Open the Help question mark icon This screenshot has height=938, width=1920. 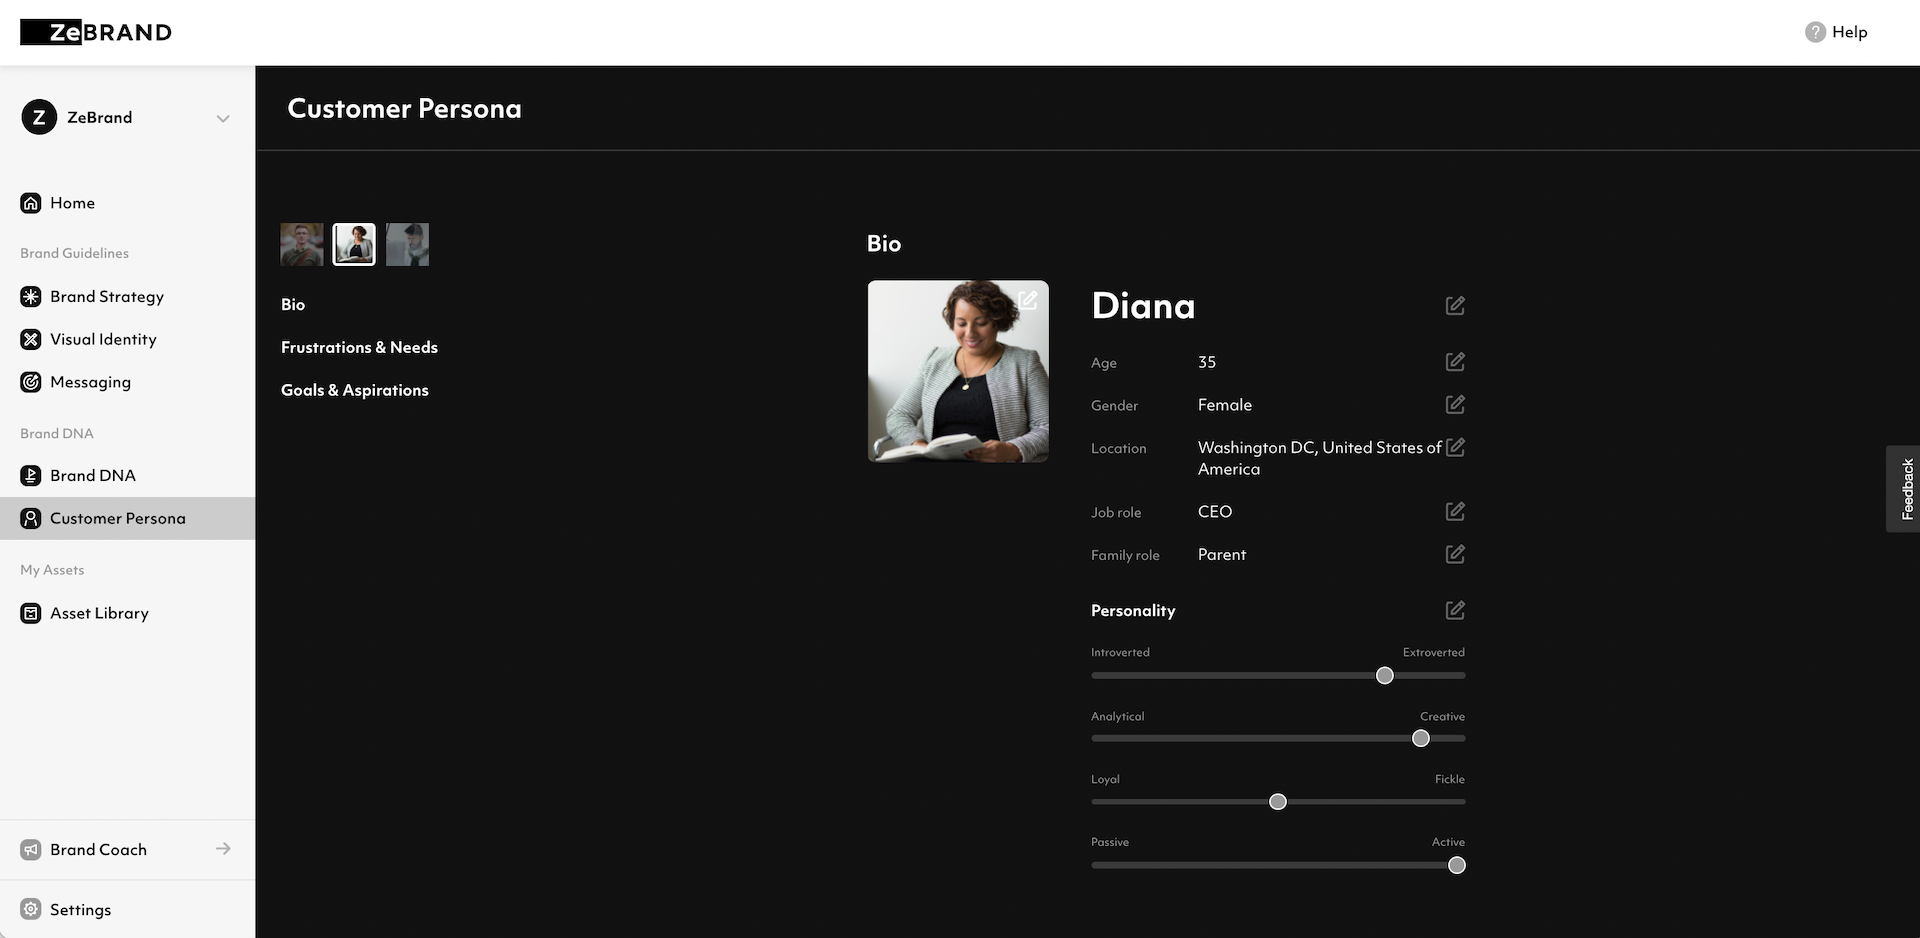(1815, 32)
